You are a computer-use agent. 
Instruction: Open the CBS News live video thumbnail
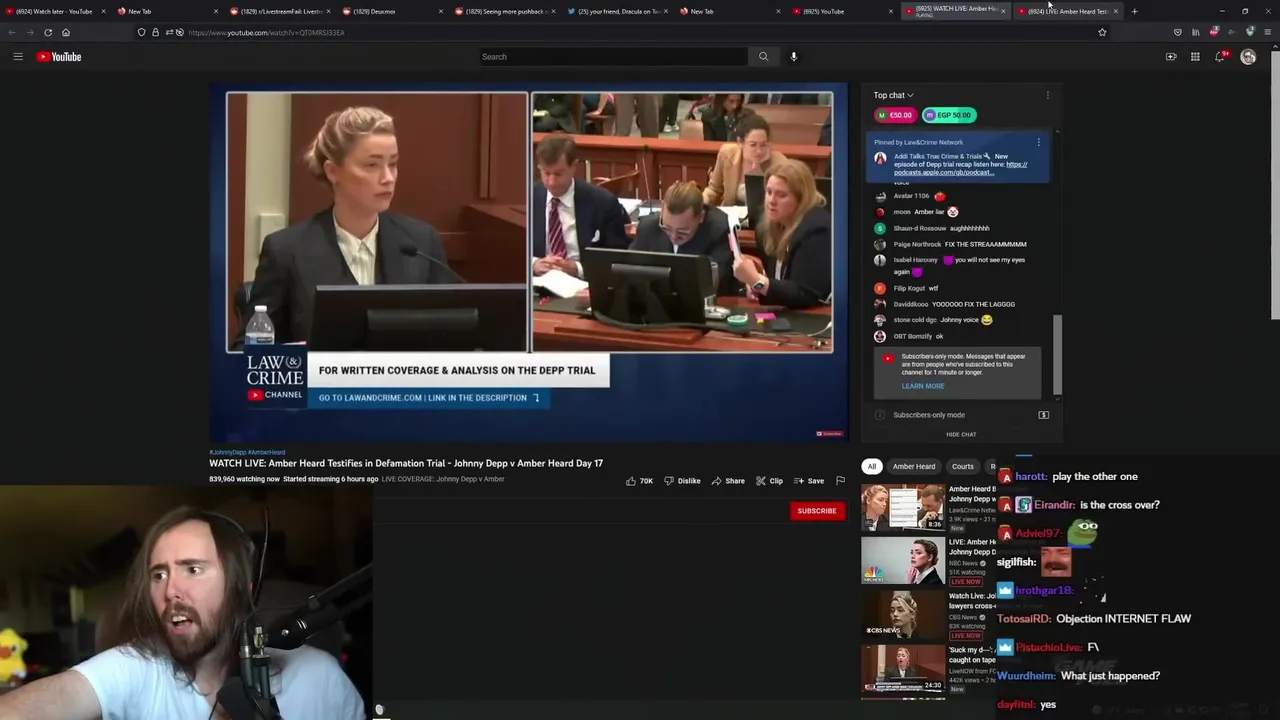903,614
